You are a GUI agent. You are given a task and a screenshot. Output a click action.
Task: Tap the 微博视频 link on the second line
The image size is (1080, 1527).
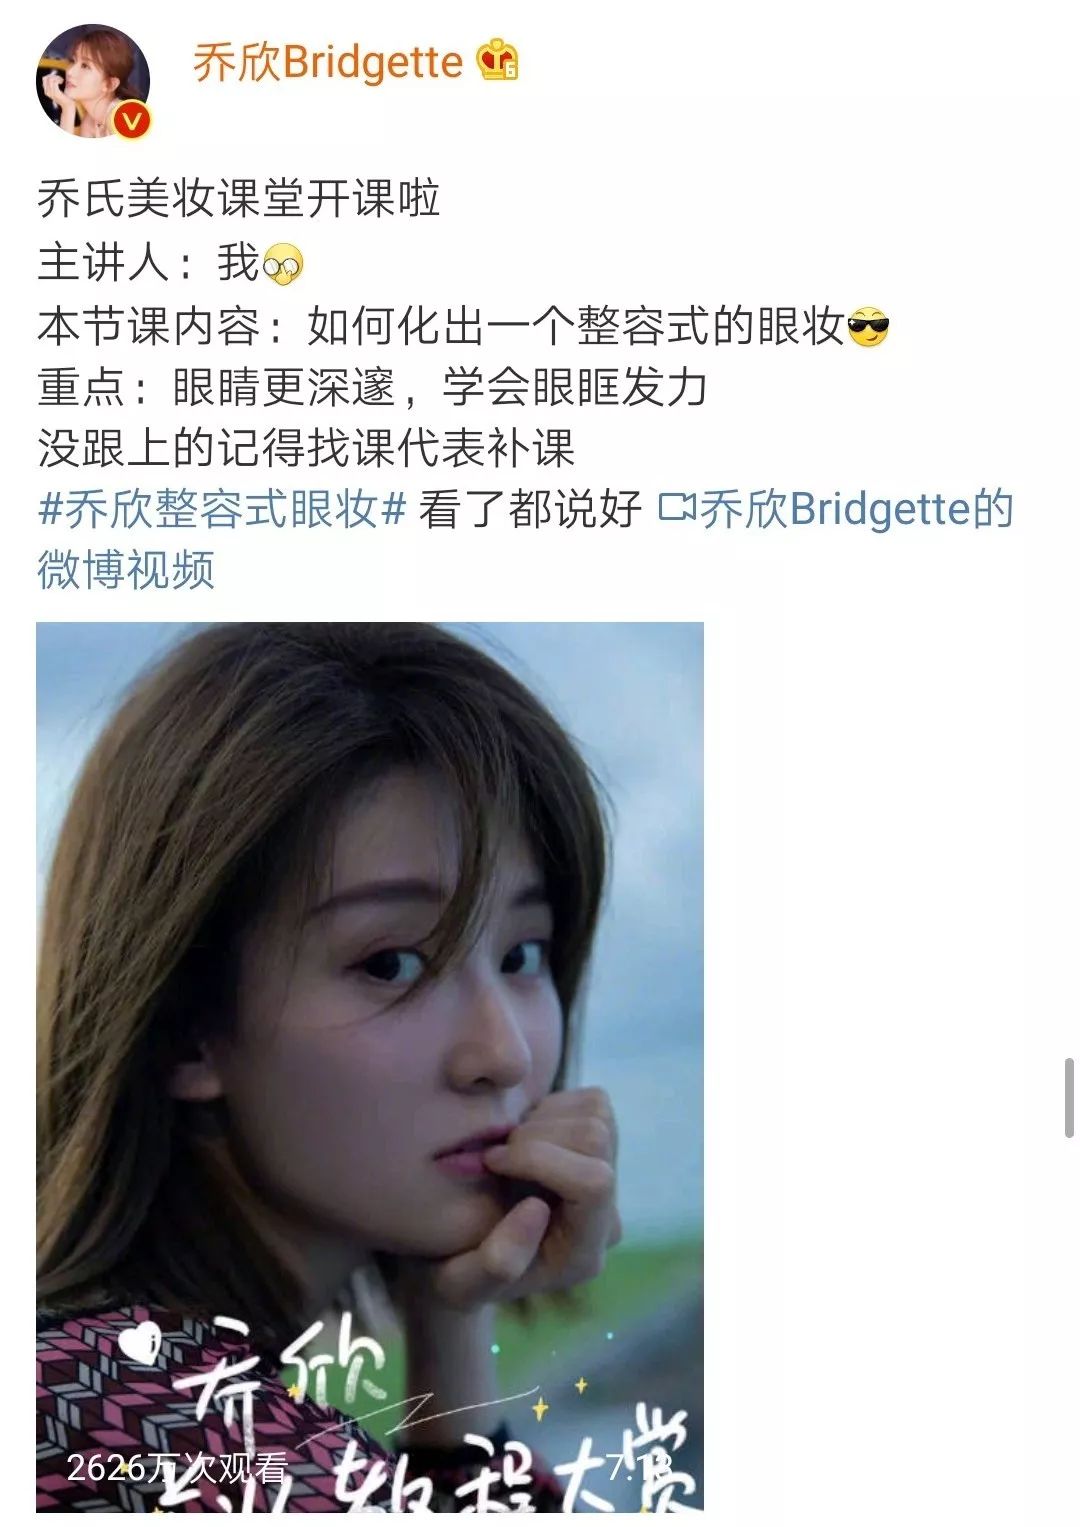(x=126, y=570)
